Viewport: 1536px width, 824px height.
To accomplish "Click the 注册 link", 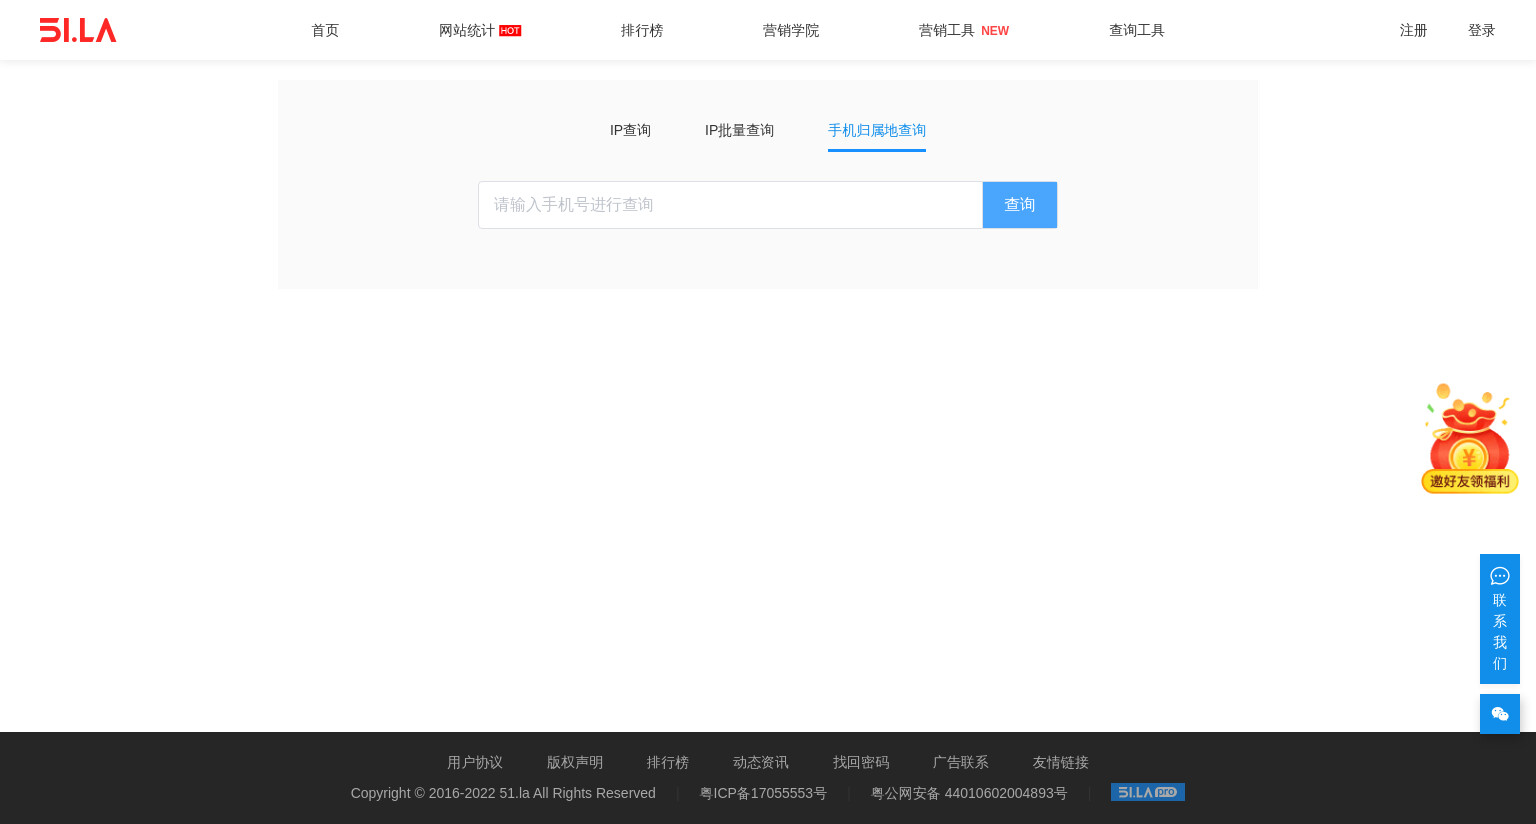I will tap(1413, 31).
